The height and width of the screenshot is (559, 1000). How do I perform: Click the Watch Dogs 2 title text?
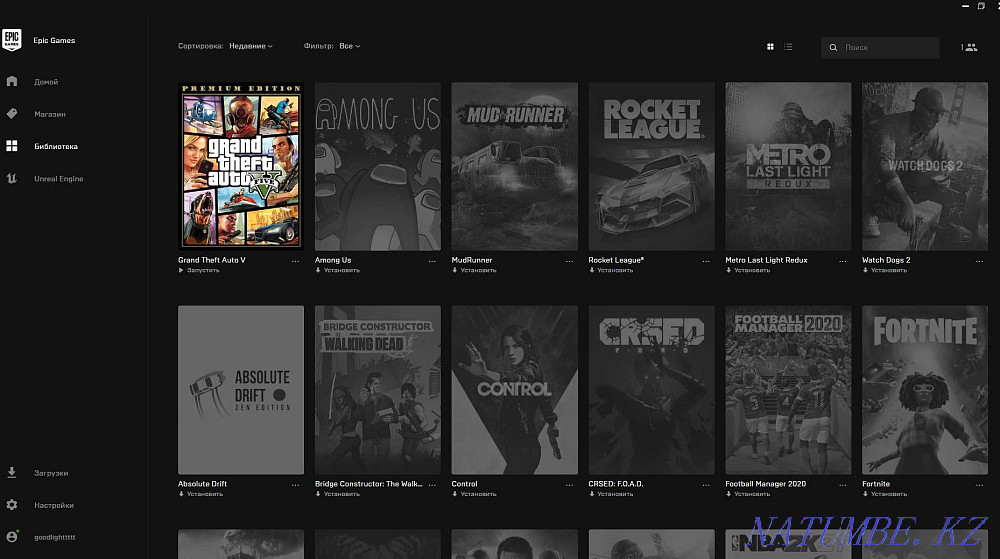pos(886,260)
